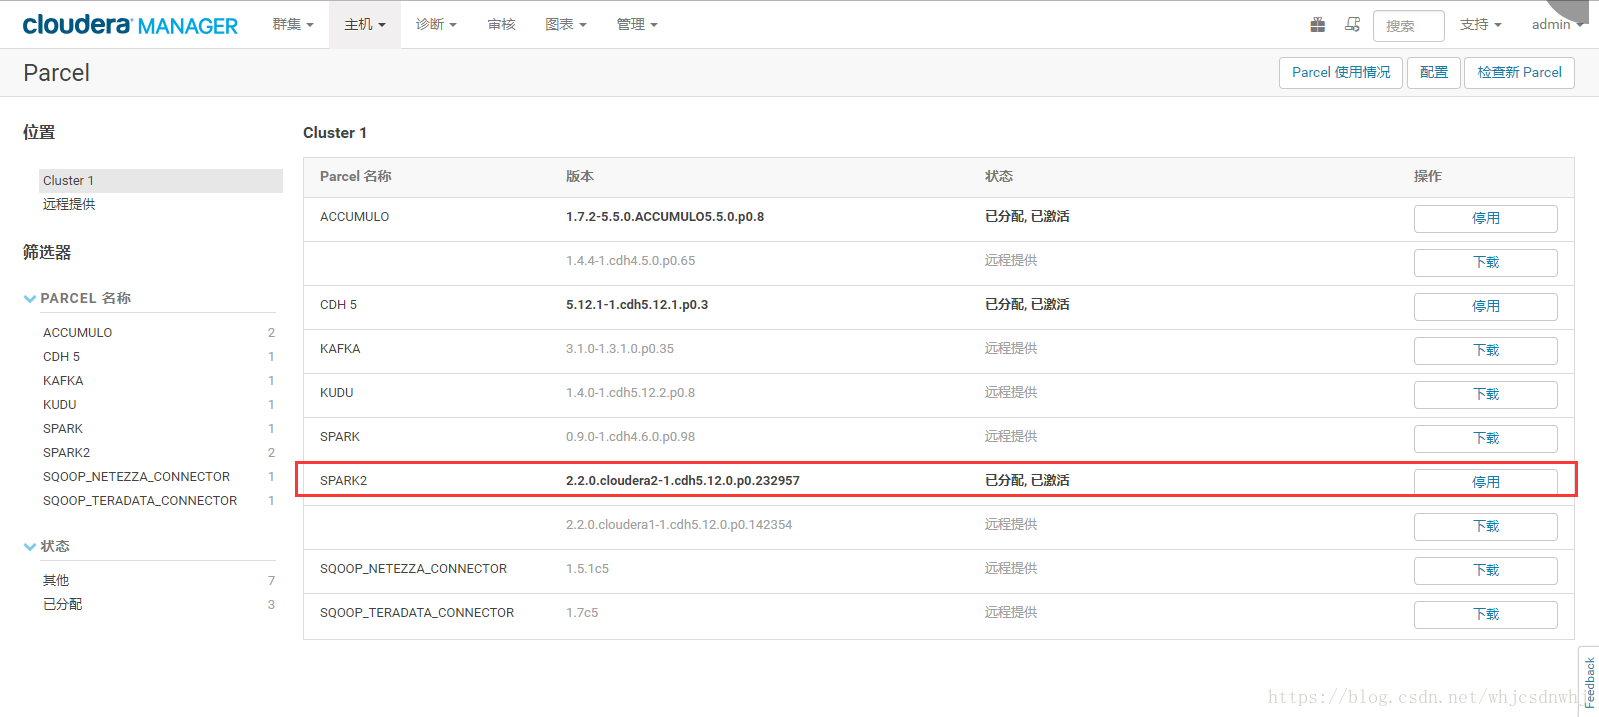This screenshot has height=717, width=1599.
Task: Filter by 已分配 status
Action: [x=63, y=605]
